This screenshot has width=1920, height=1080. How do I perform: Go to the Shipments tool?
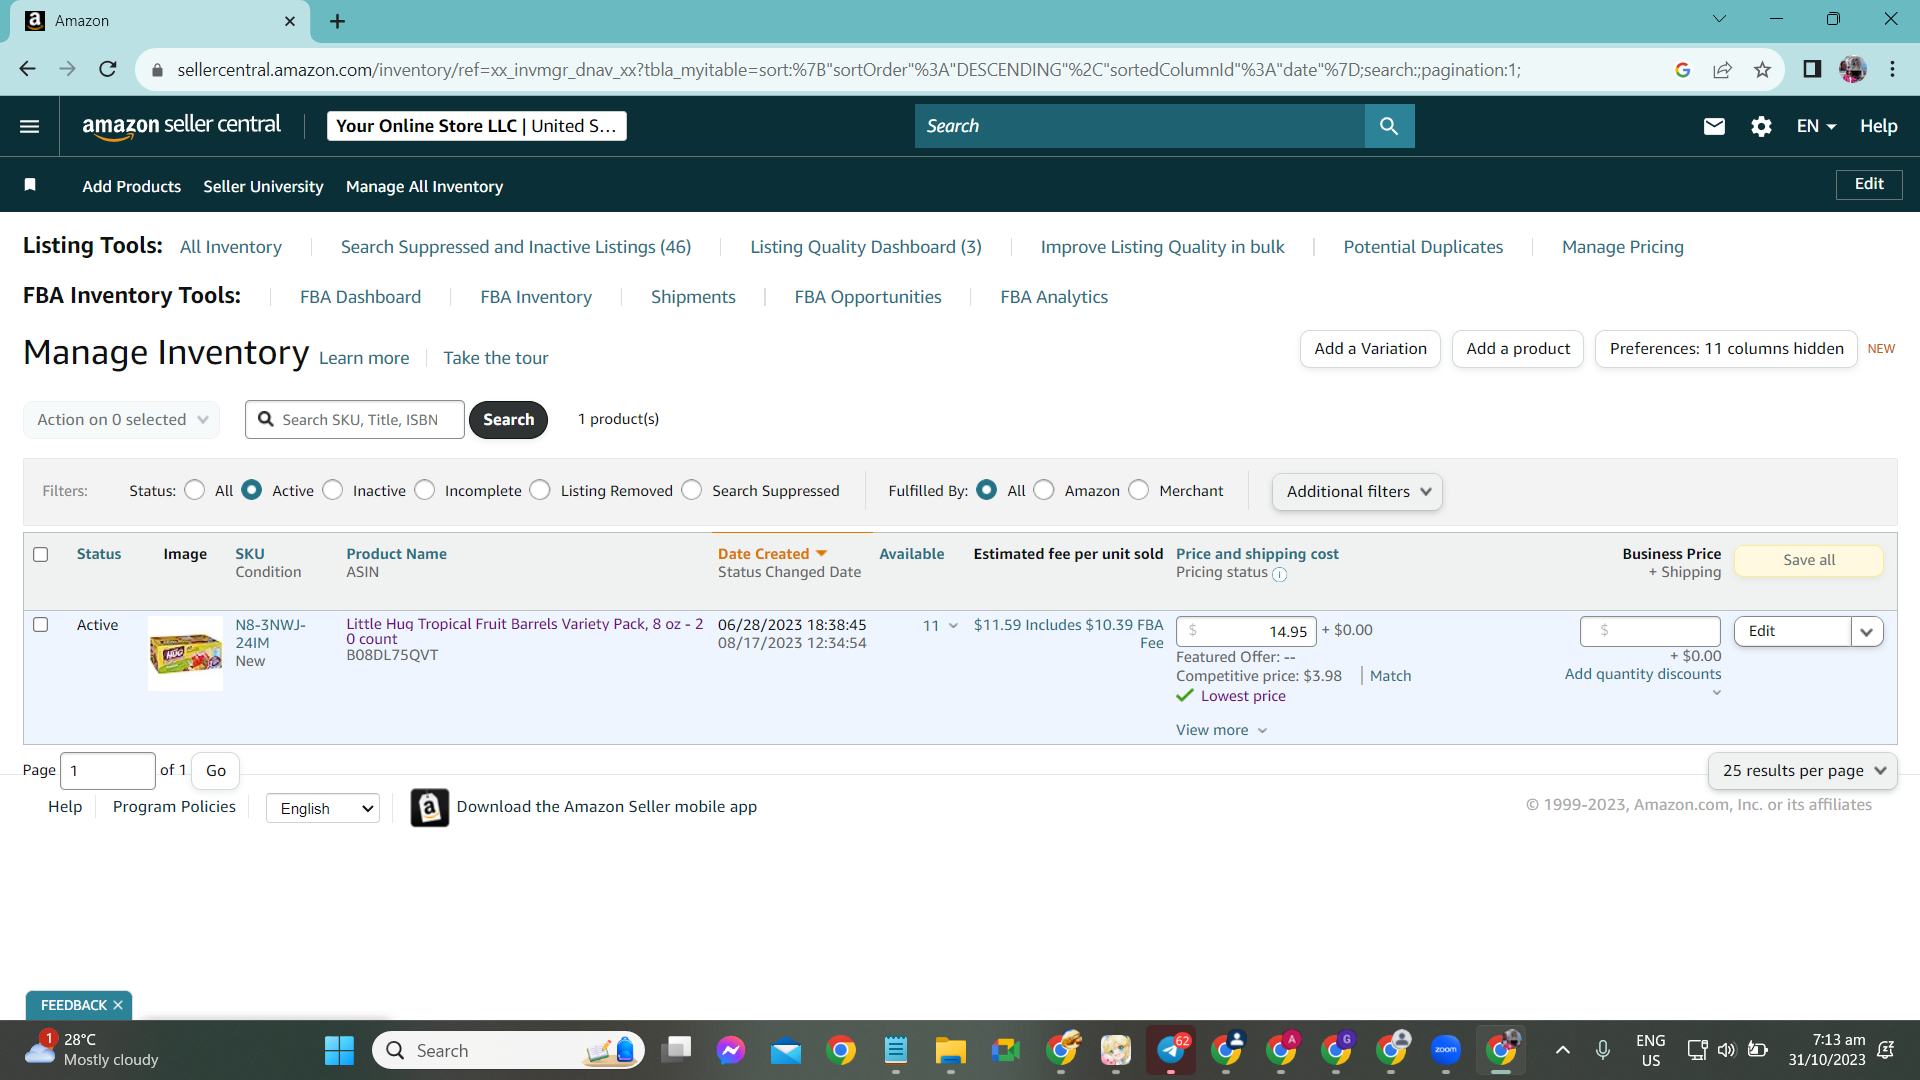[x=693, y=297]
